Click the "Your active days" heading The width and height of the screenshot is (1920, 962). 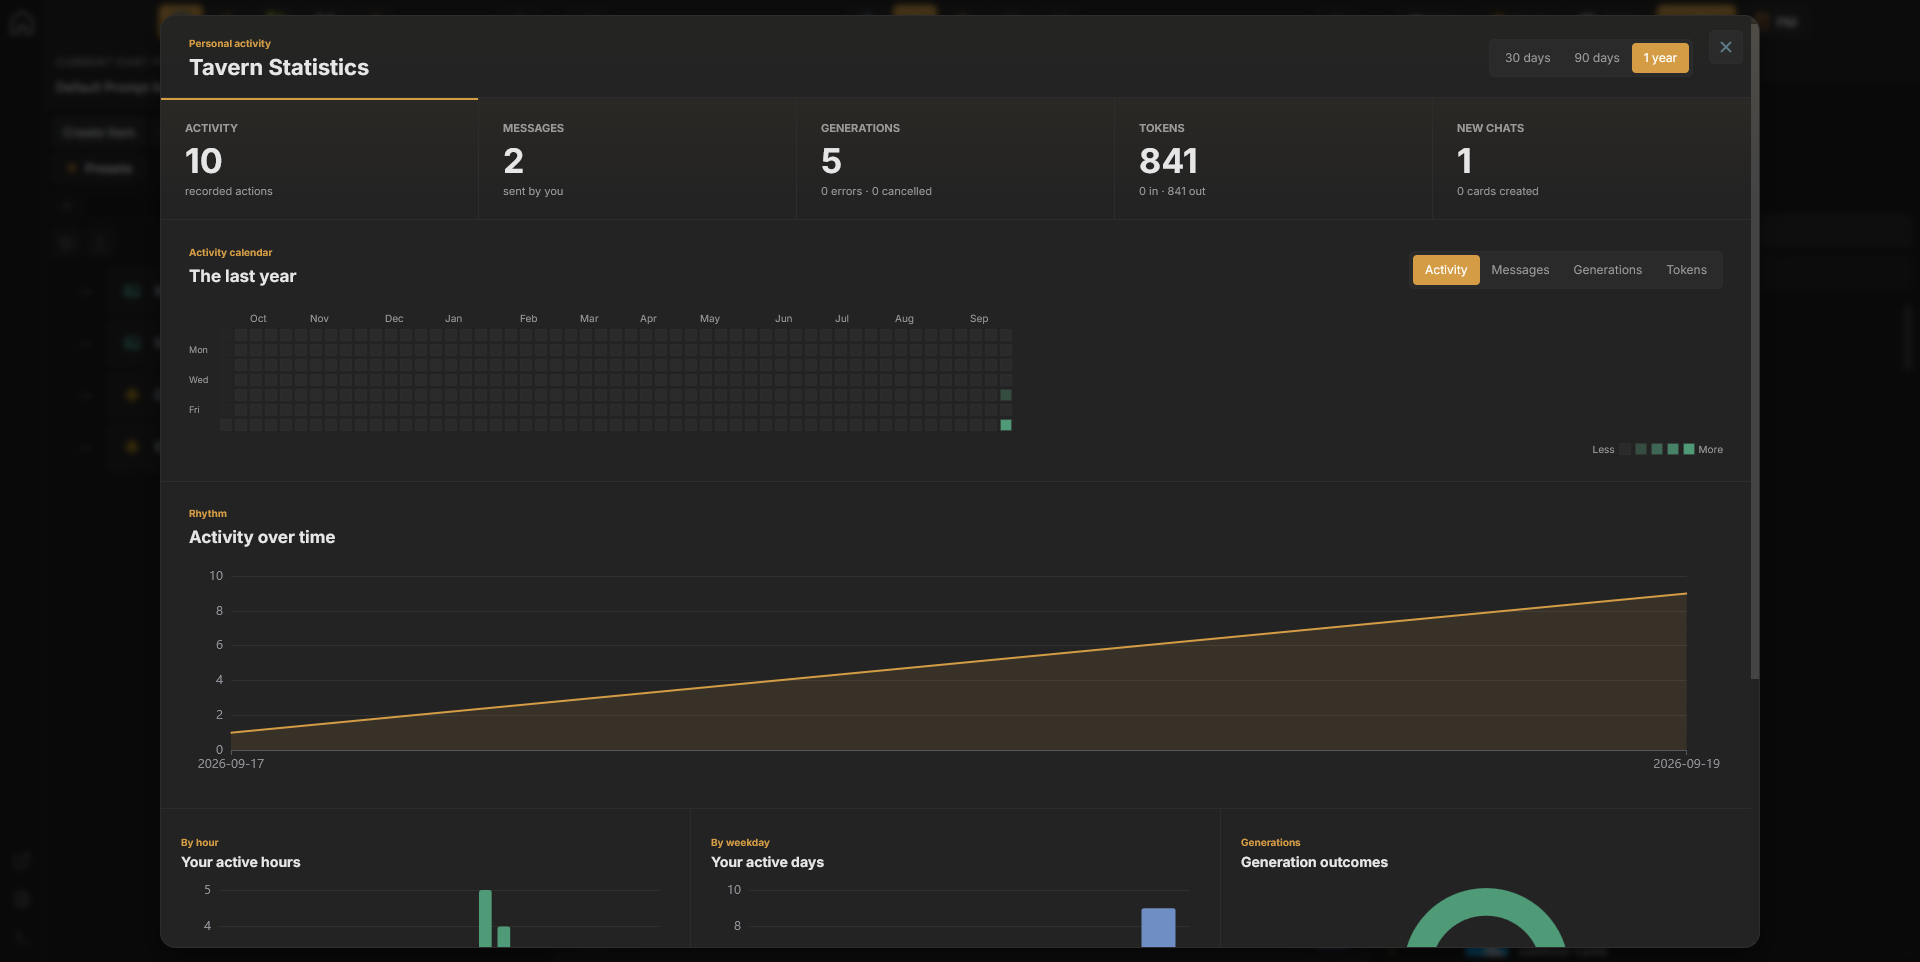click(x=768, y=862)
